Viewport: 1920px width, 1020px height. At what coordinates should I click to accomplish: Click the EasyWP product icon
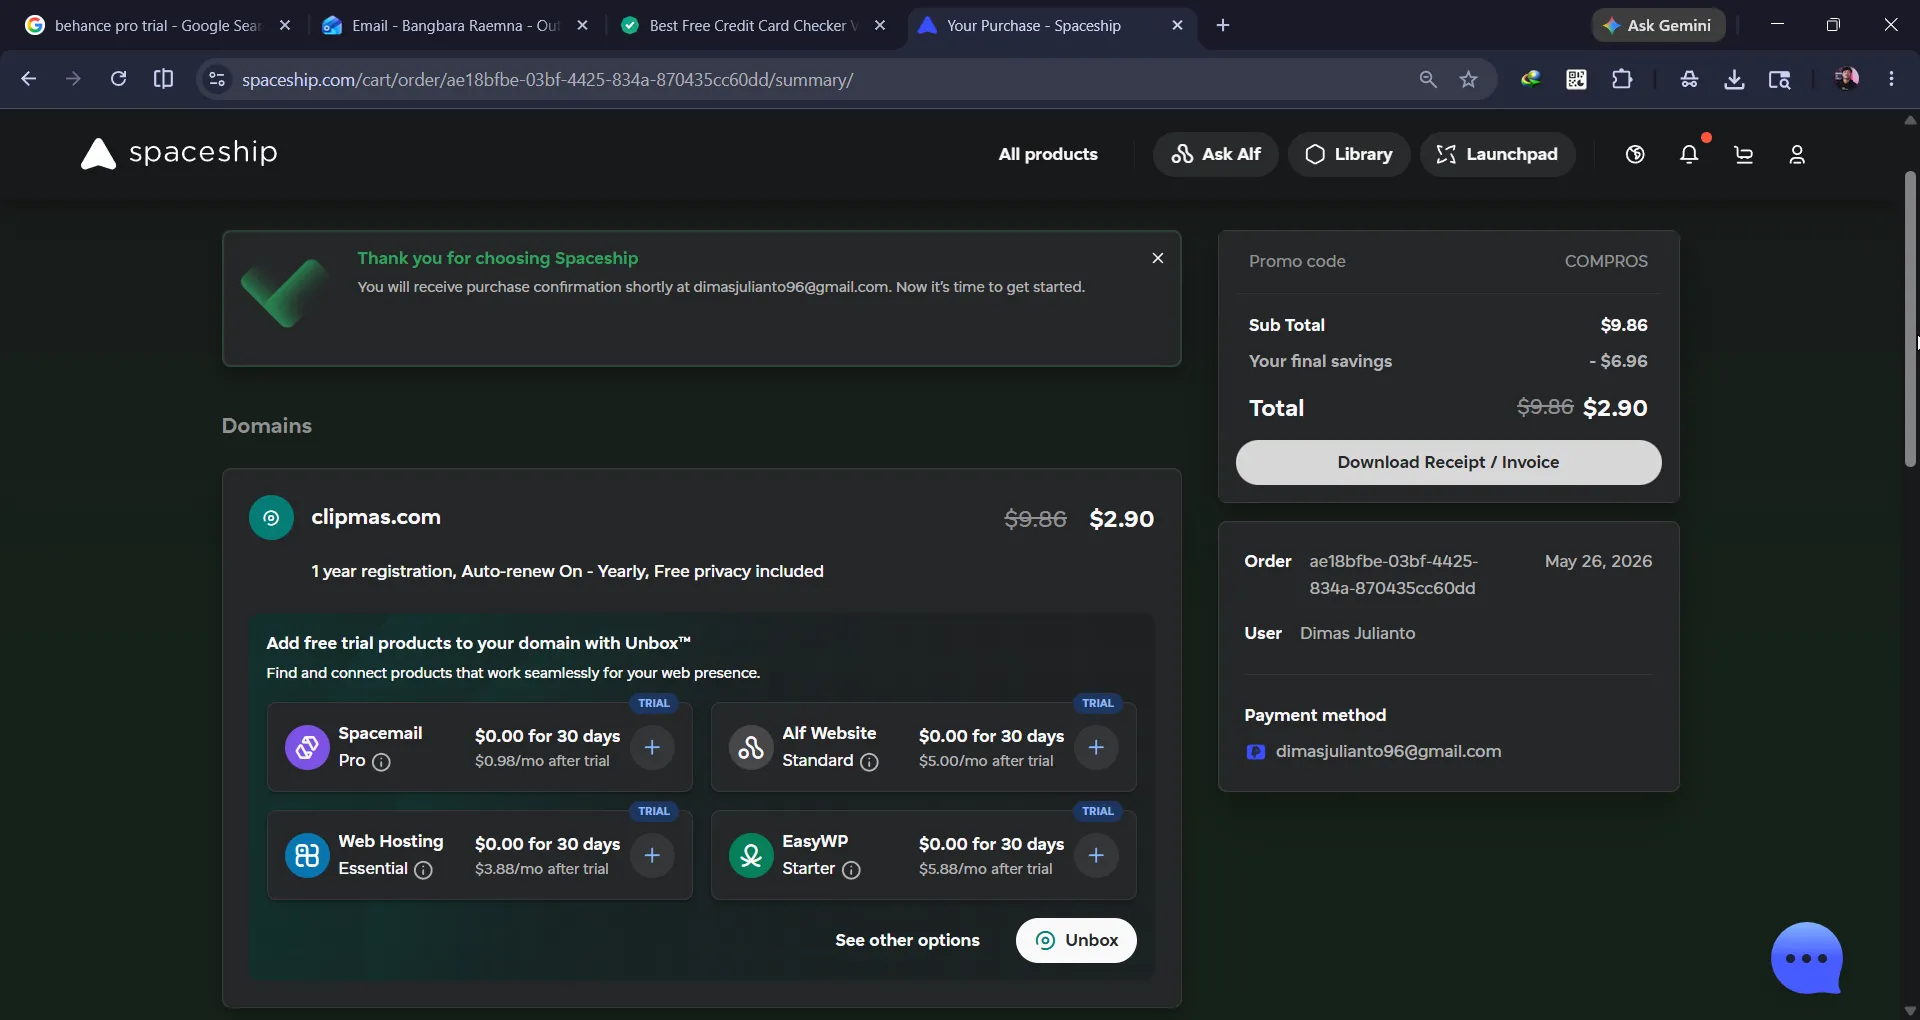tap(751, 855)
